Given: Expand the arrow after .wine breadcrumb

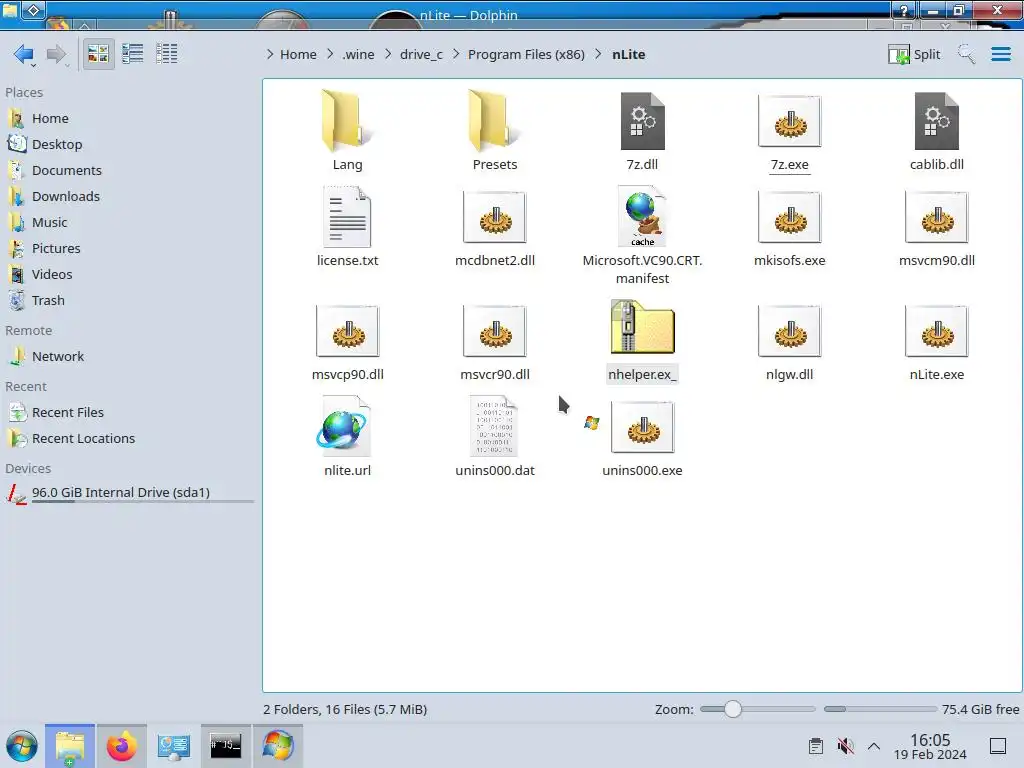Looking at the screenshot, I should tap(388, 54).
